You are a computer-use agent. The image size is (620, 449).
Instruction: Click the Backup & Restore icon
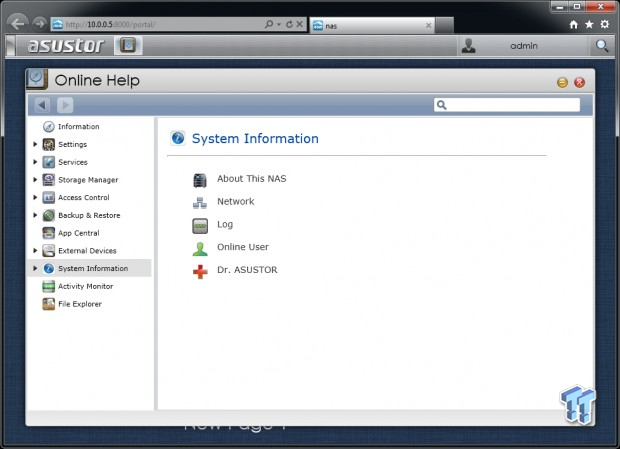pos(49,215)
